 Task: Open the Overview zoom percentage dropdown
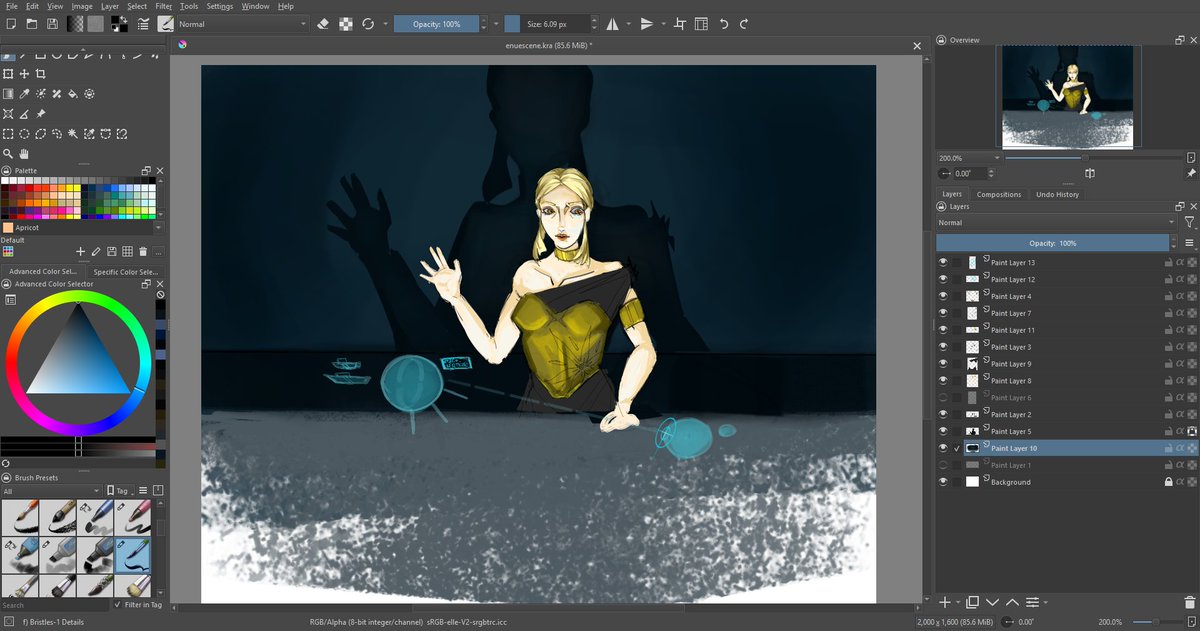coord(968,158)
